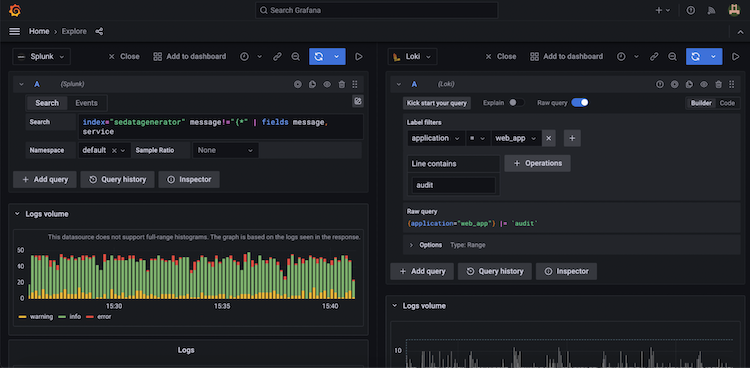Start live tailing in Loki pane

click(x=736, y=56)
